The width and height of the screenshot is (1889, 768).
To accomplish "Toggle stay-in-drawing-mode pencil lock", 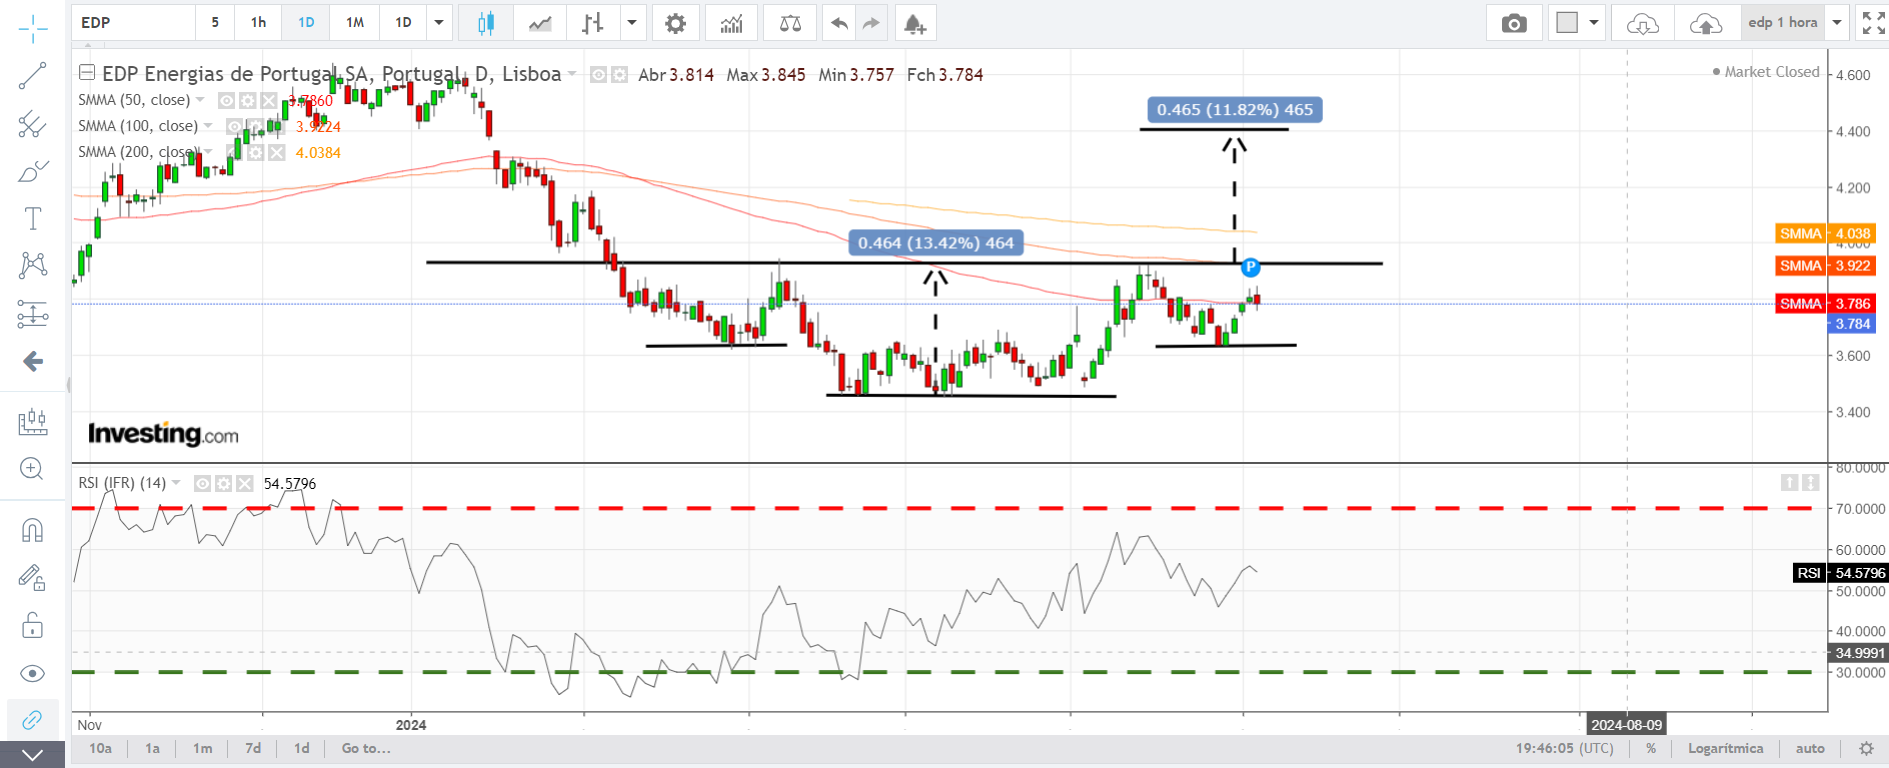I will coord(32,577).
